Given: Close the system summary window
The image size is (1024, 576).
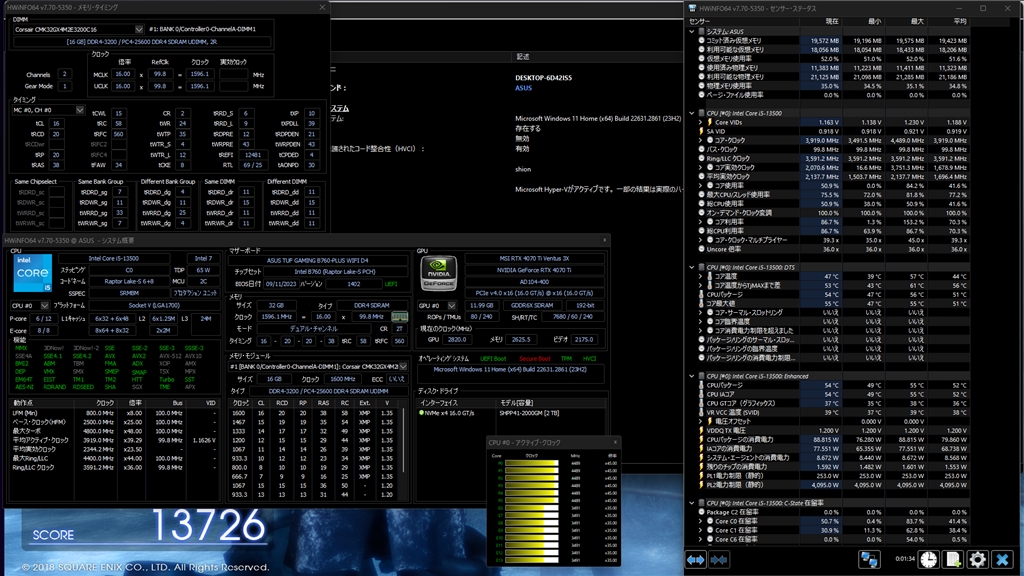Looking at the screenshot, I should click(x=604, y=240).
